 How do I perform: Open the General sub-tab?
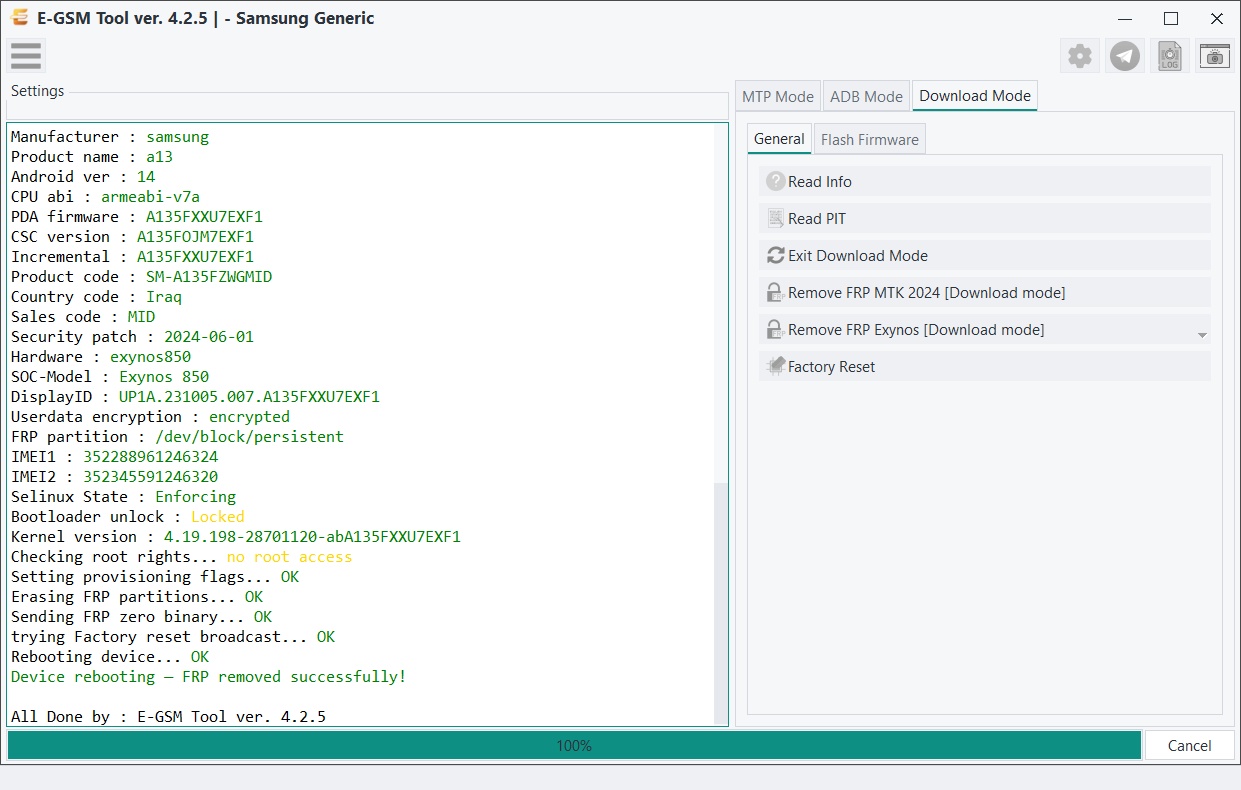coord(779,139)
